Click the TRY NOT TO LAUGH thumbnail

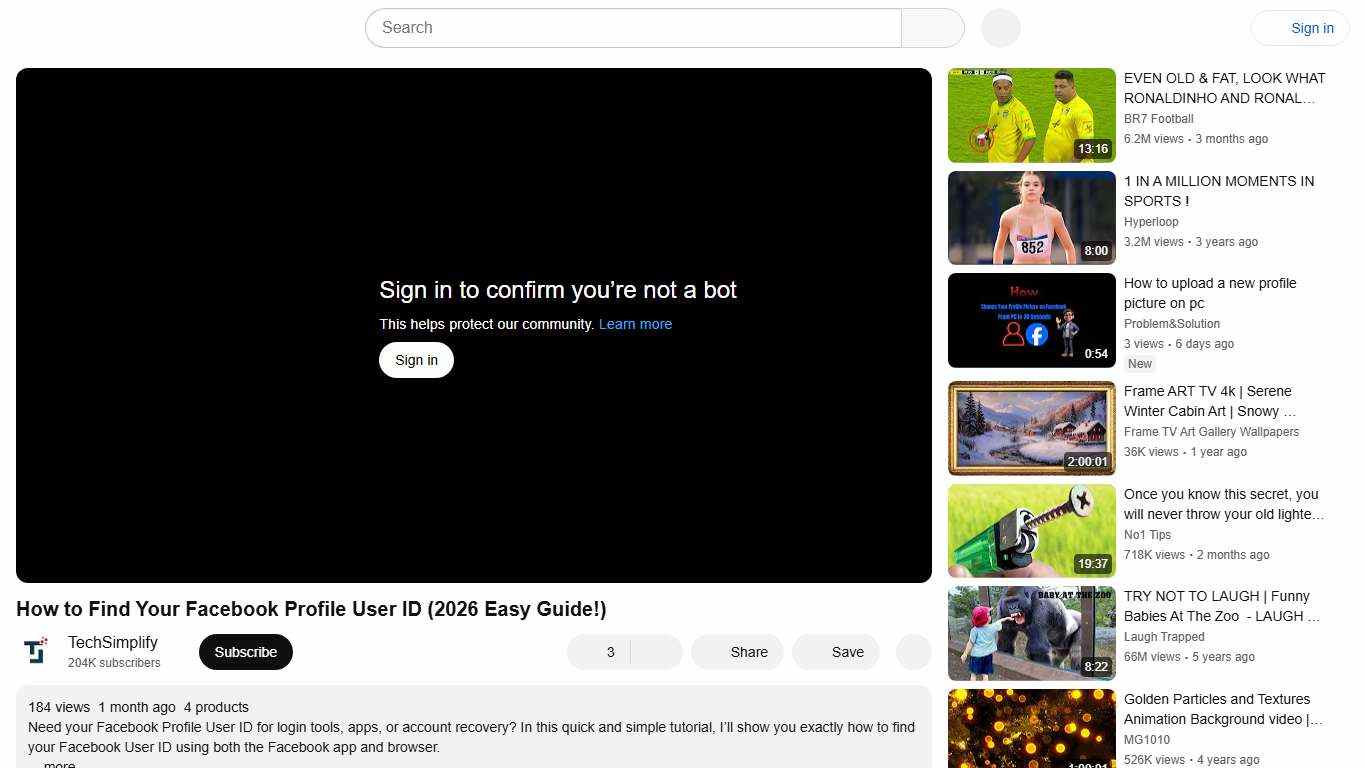click(1031, 633)
